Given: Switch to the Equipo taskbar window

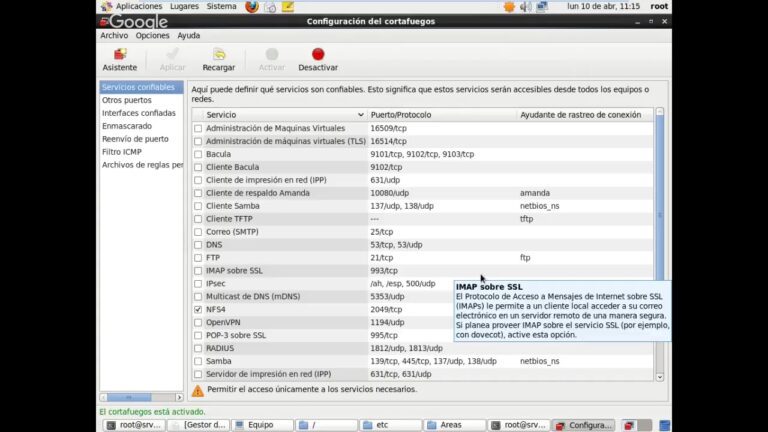Looking at the screenshot, I should click(x=263, y=425).
